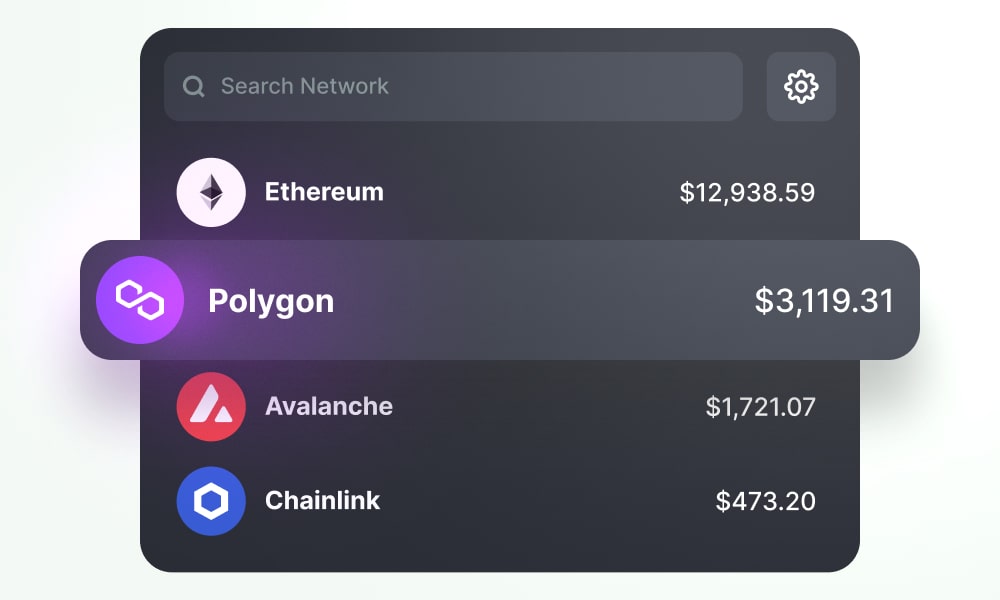The height and width of the screenshot is (600, 1000).
Task: Click the magnifying glass search icon
Action: point(193,86)
